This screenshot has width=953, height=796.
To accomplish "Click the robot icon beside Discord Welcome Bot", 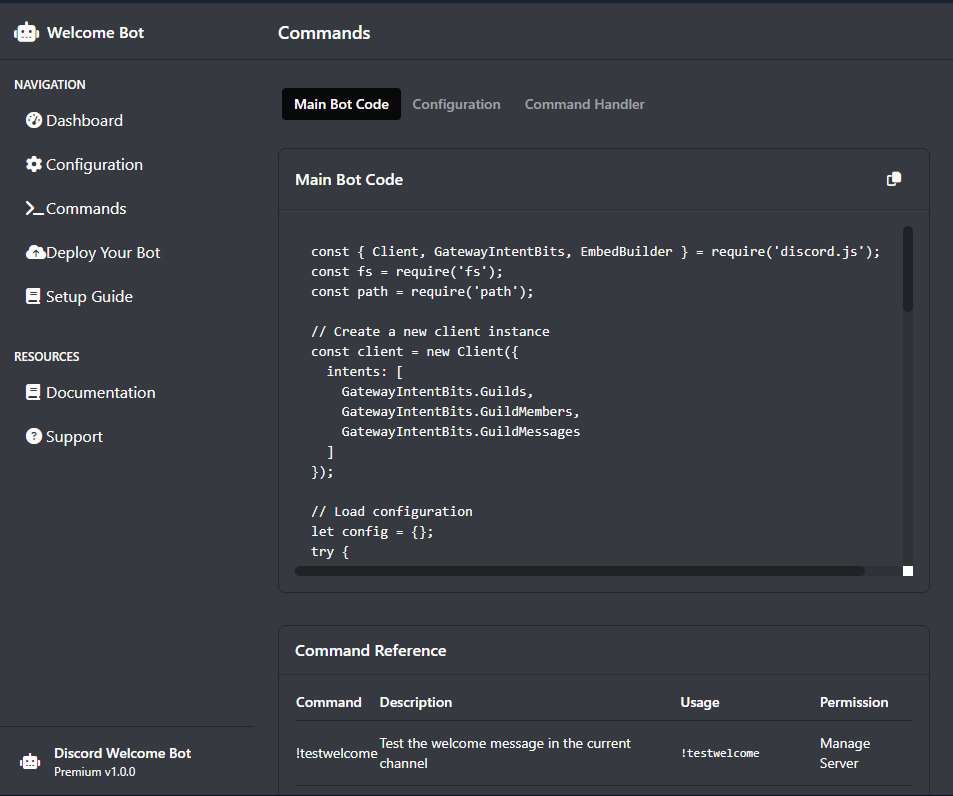I will [31, 762].
